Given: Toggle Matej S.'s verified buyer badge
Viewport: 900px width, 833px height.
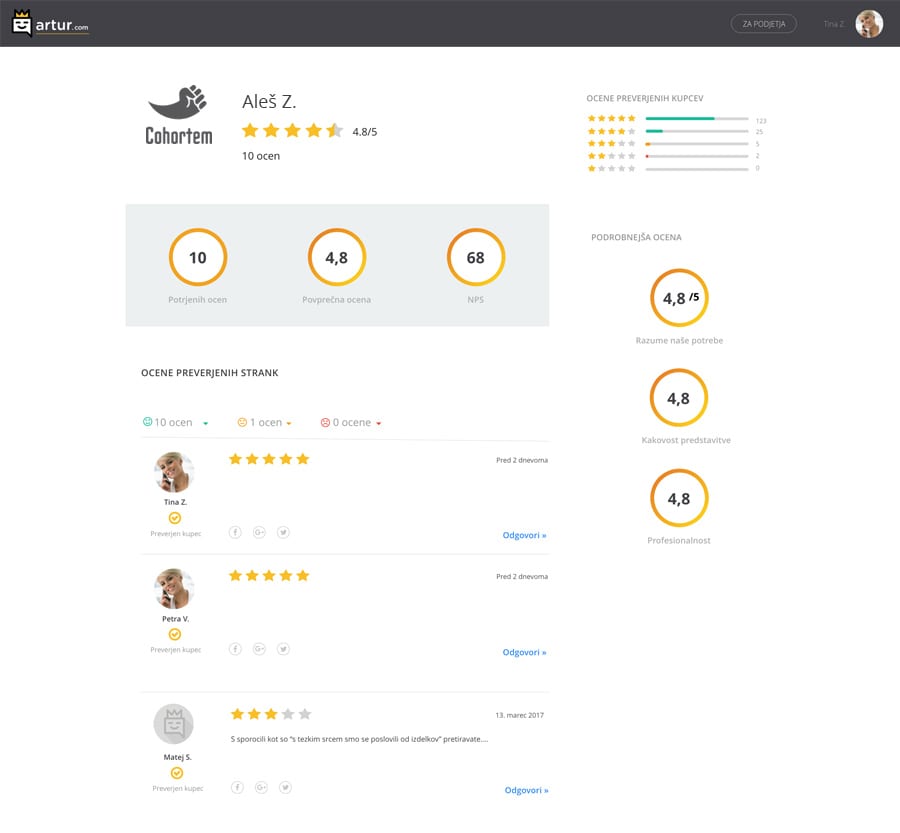Looking at the screenshot, I should [x=176, y=771].
